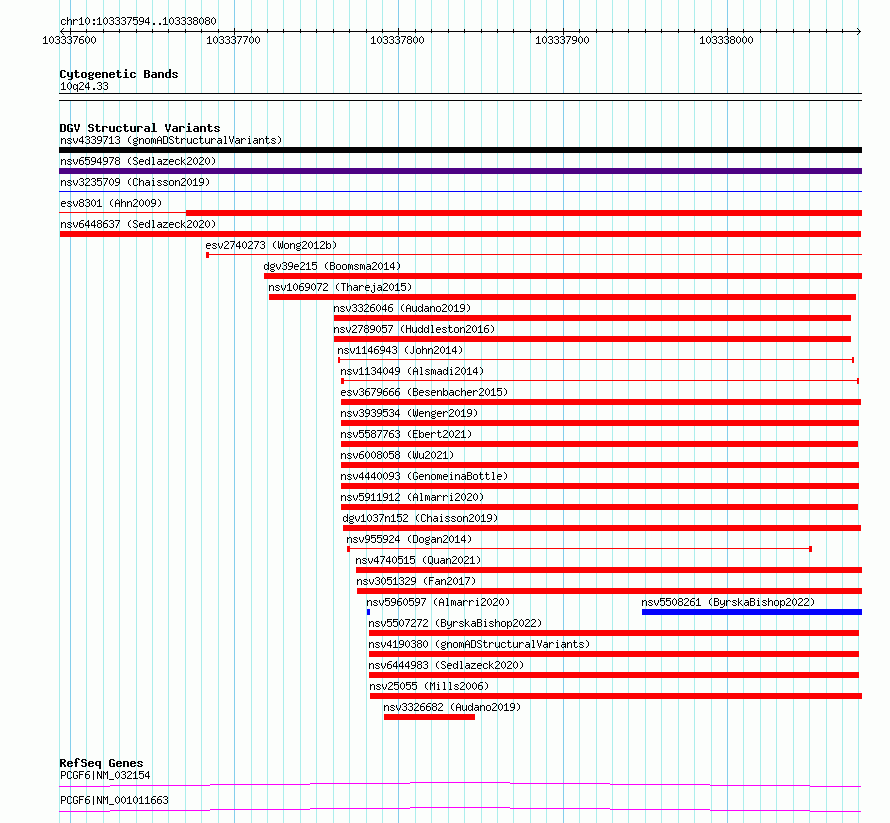Click the PCGF6|NM_032154 gene label
Screen dimensions: 890x823
click(105, 775)
